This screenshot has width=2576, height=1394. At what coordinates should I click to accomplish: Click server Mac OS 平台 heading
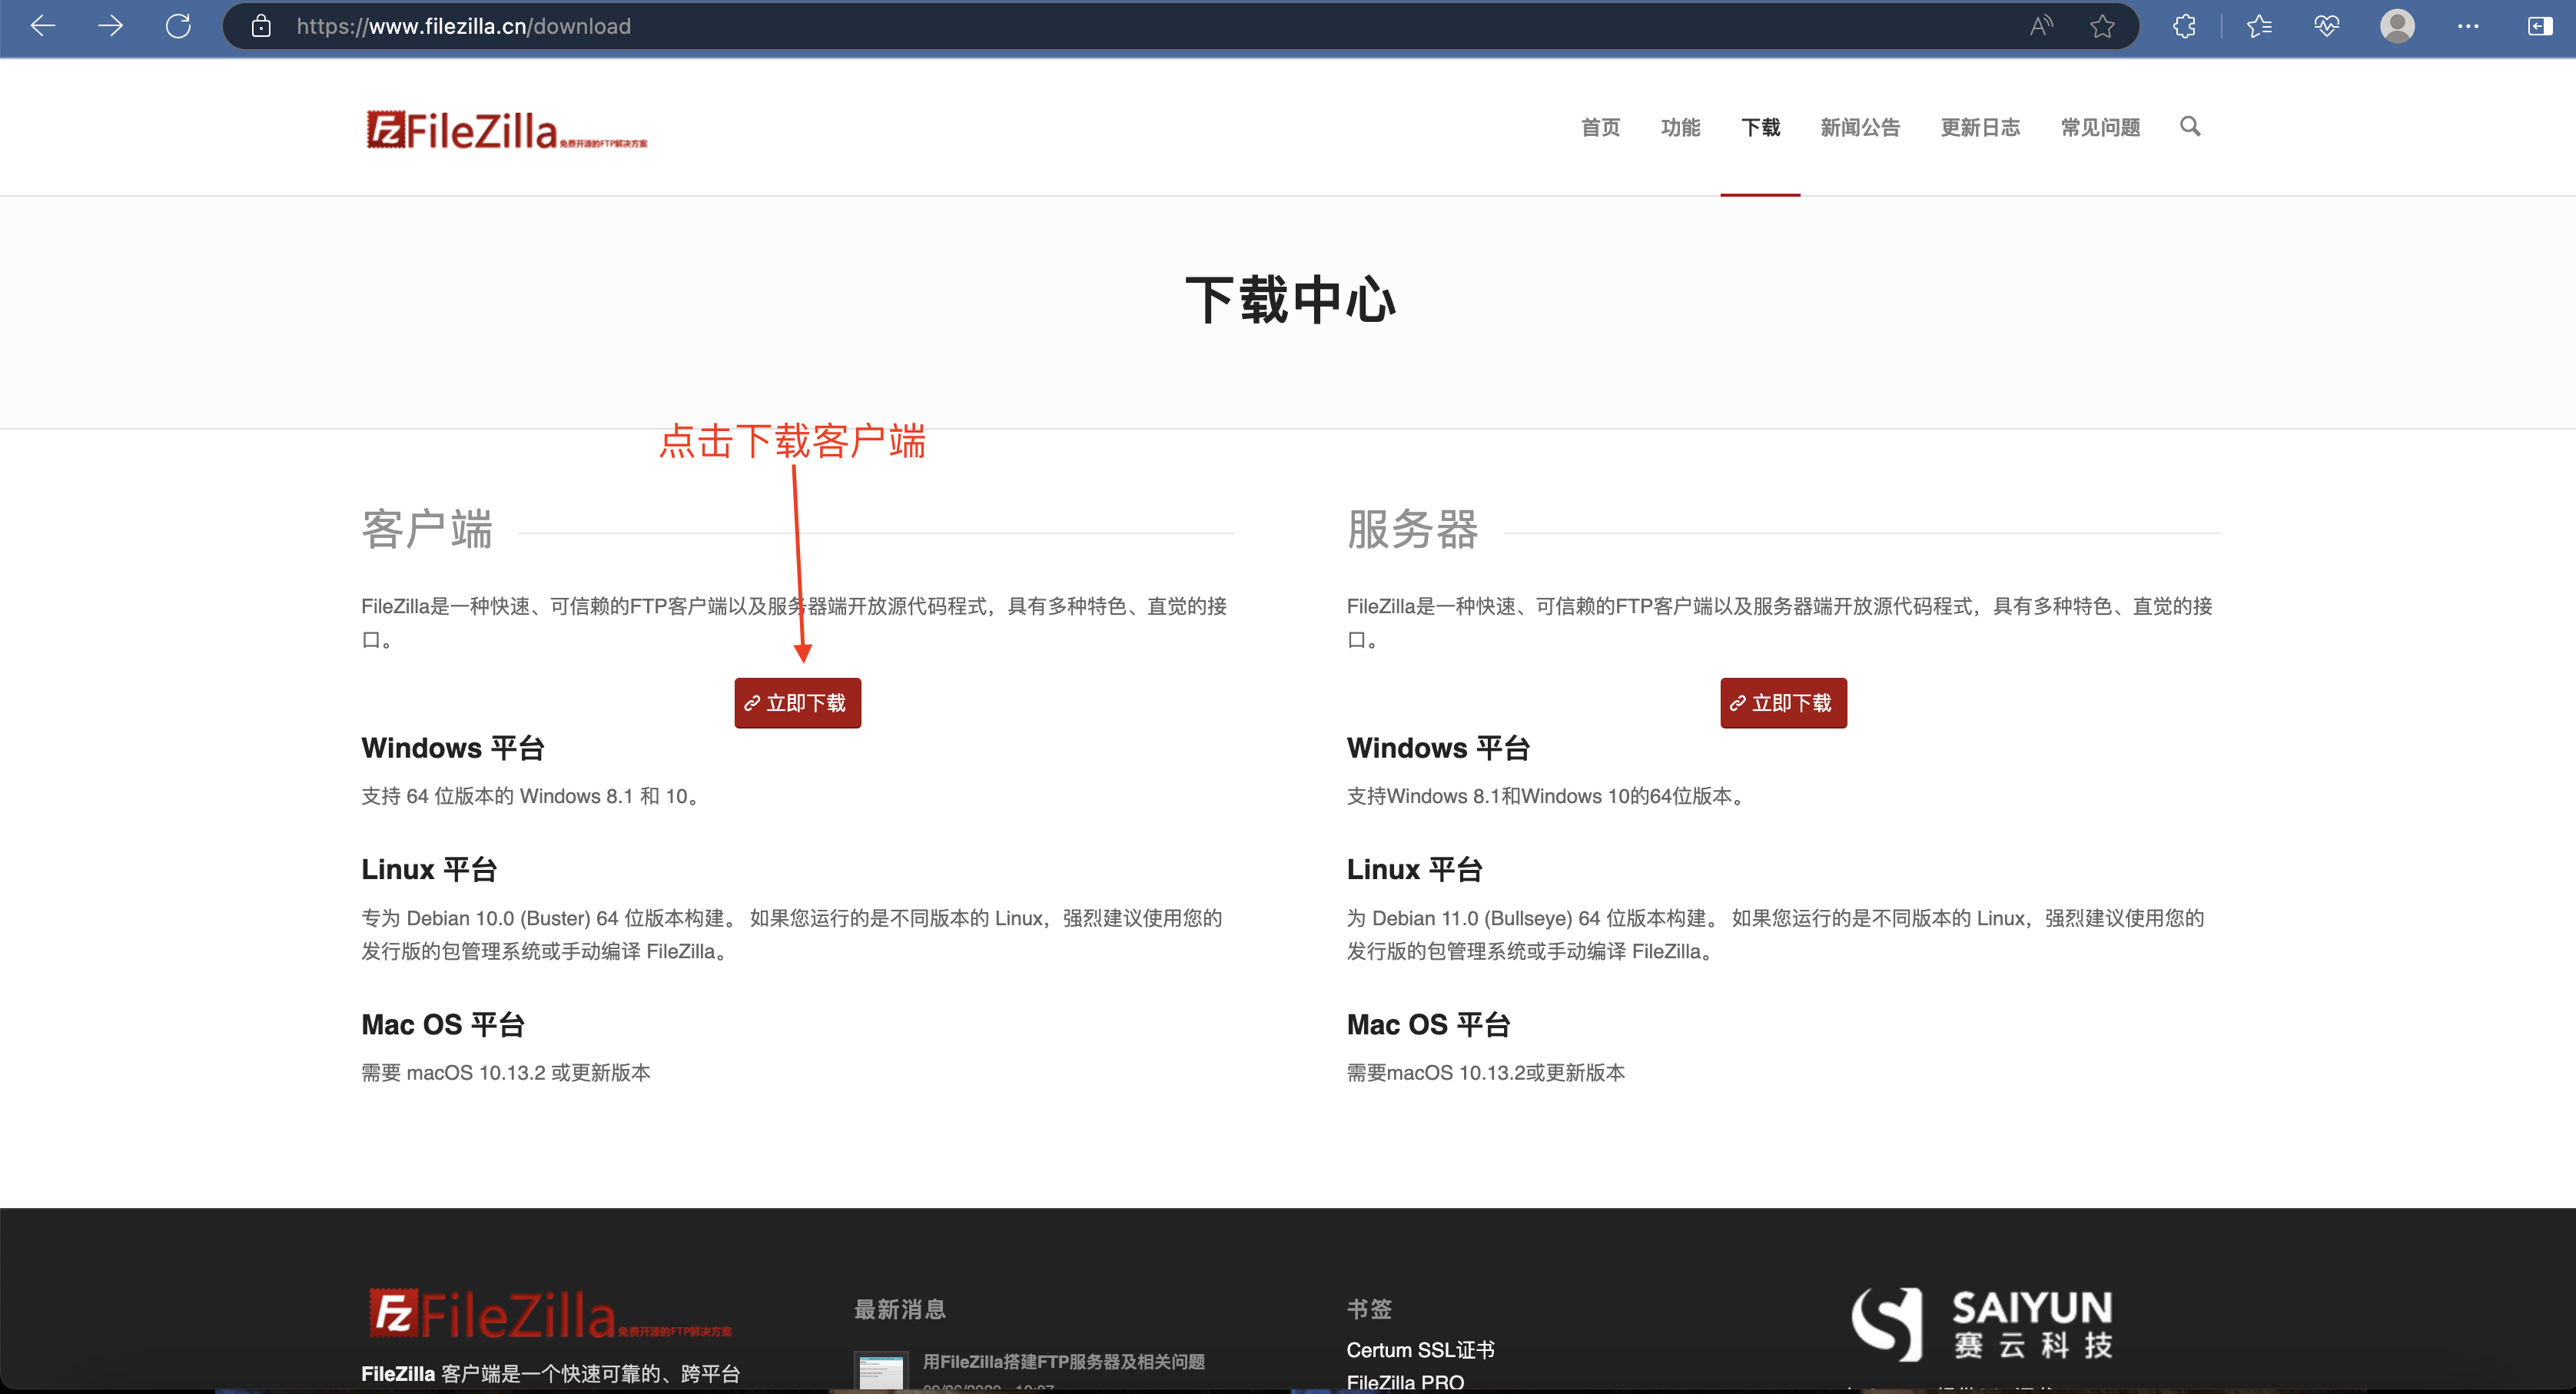(1429, 1024)
